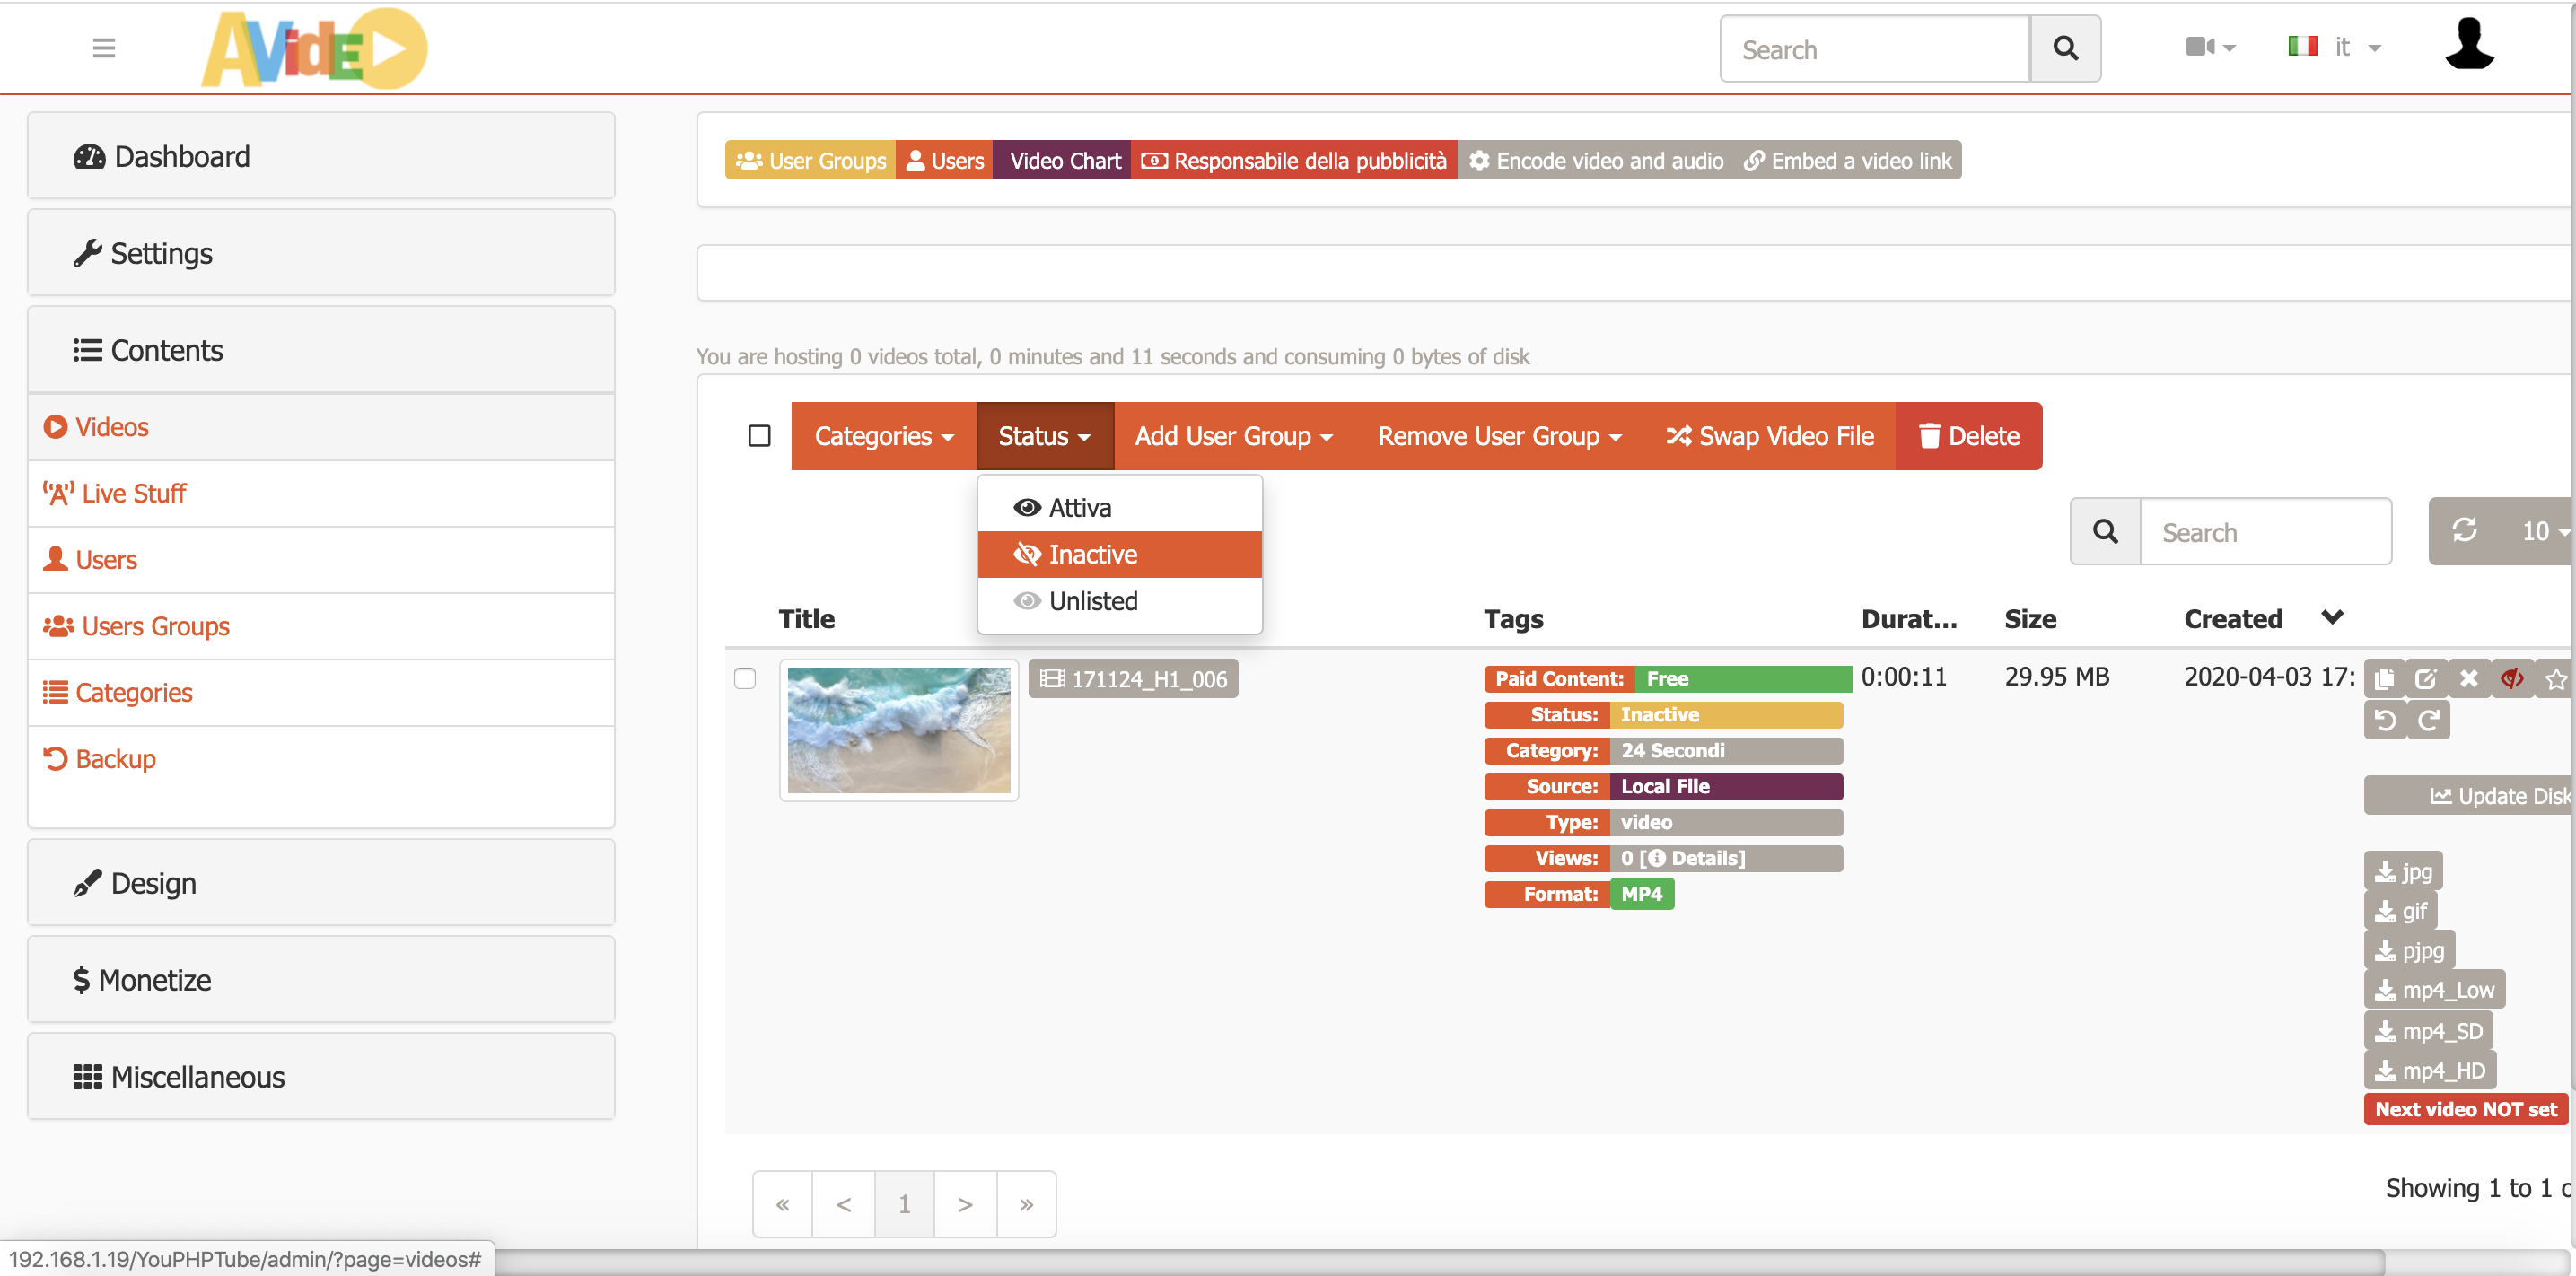Open the language selector showing it
The width and height of the screenshot is (2576, 1276).
point(2334,47)
